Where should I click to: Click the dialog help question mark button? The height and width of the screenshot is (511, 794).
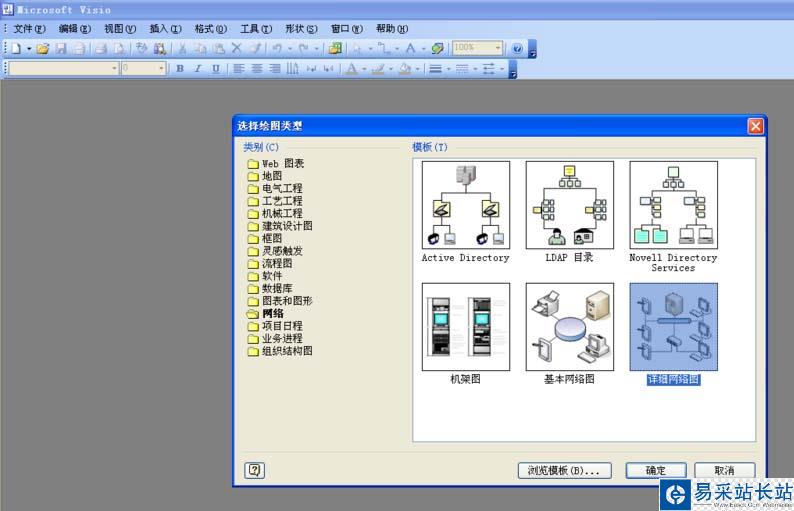point(255,470)
